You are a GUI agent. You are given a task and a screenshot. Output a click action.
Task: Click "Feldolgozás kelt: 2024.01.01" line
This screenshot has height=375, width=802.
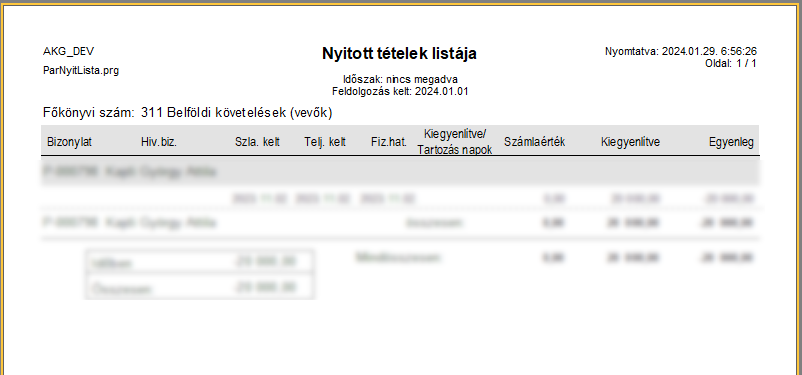click(400, 92)
